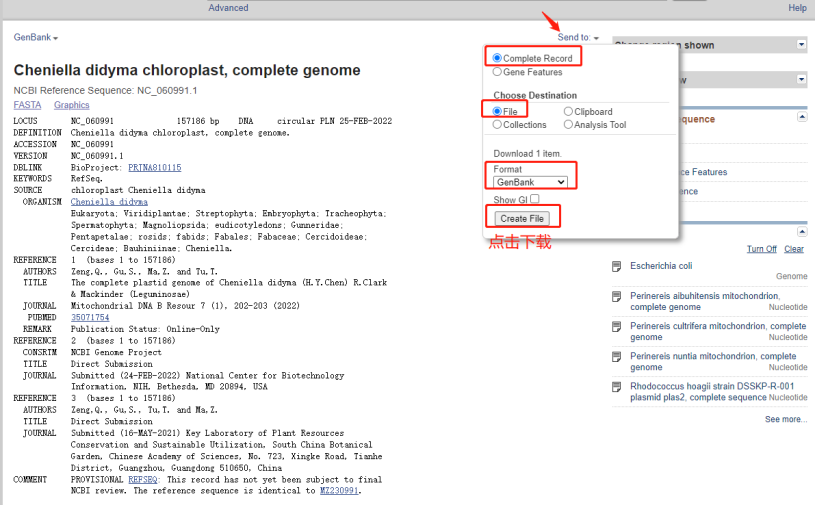
Task: Clear recent activity list
Action: pyautogui.click(x=794, y=249)
